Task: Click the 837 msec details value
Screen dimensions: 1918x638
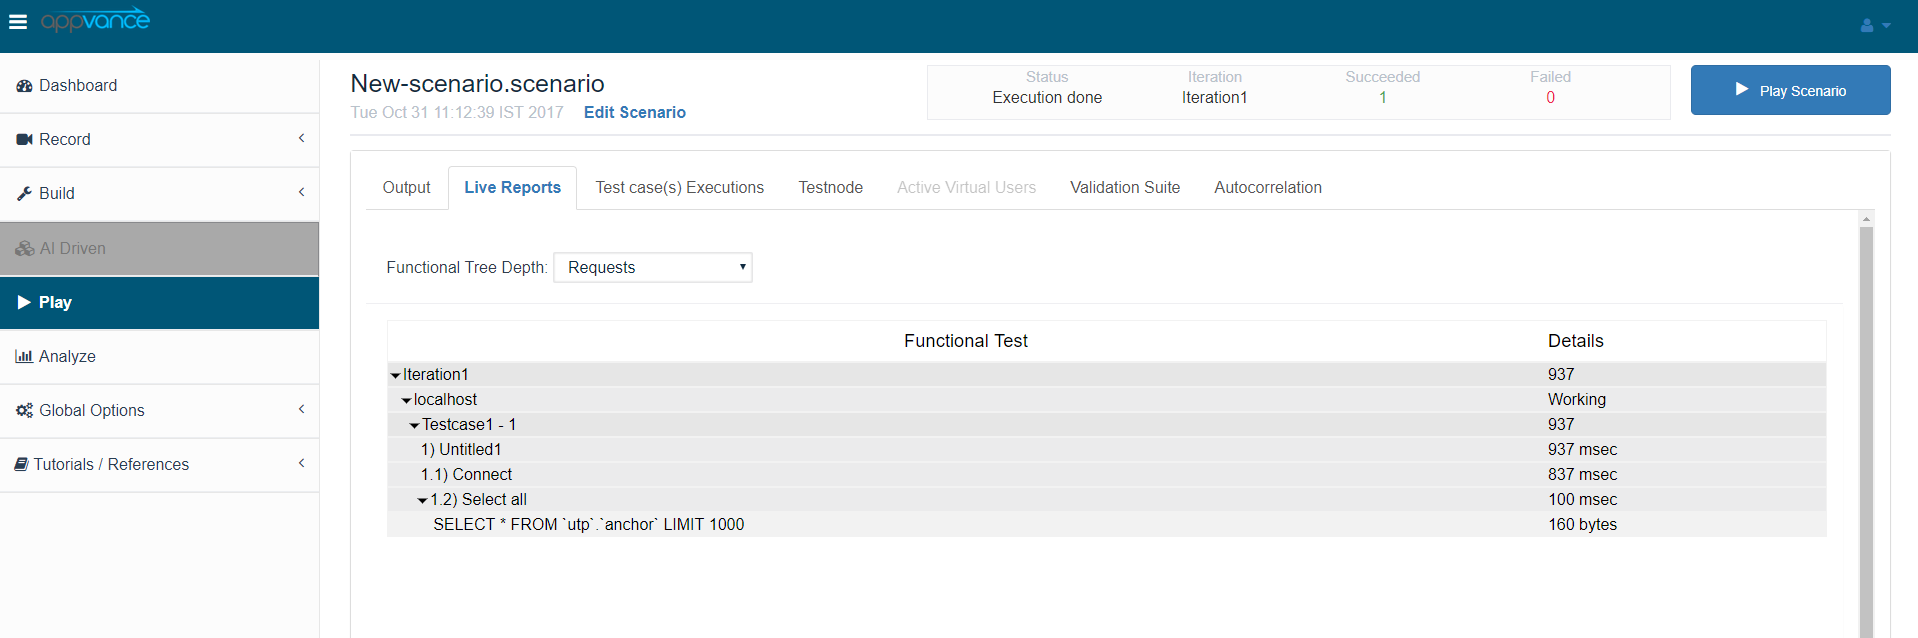Action: click(x=1583, y=475)
